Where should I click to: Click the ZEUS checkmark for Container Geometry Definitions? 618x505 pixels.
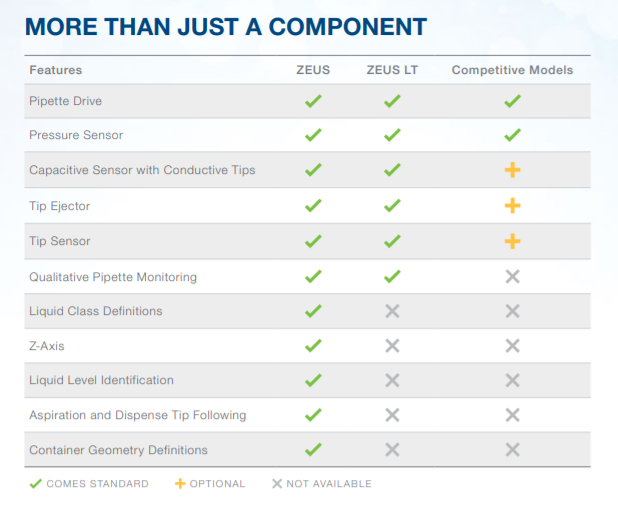pos(313,450)
